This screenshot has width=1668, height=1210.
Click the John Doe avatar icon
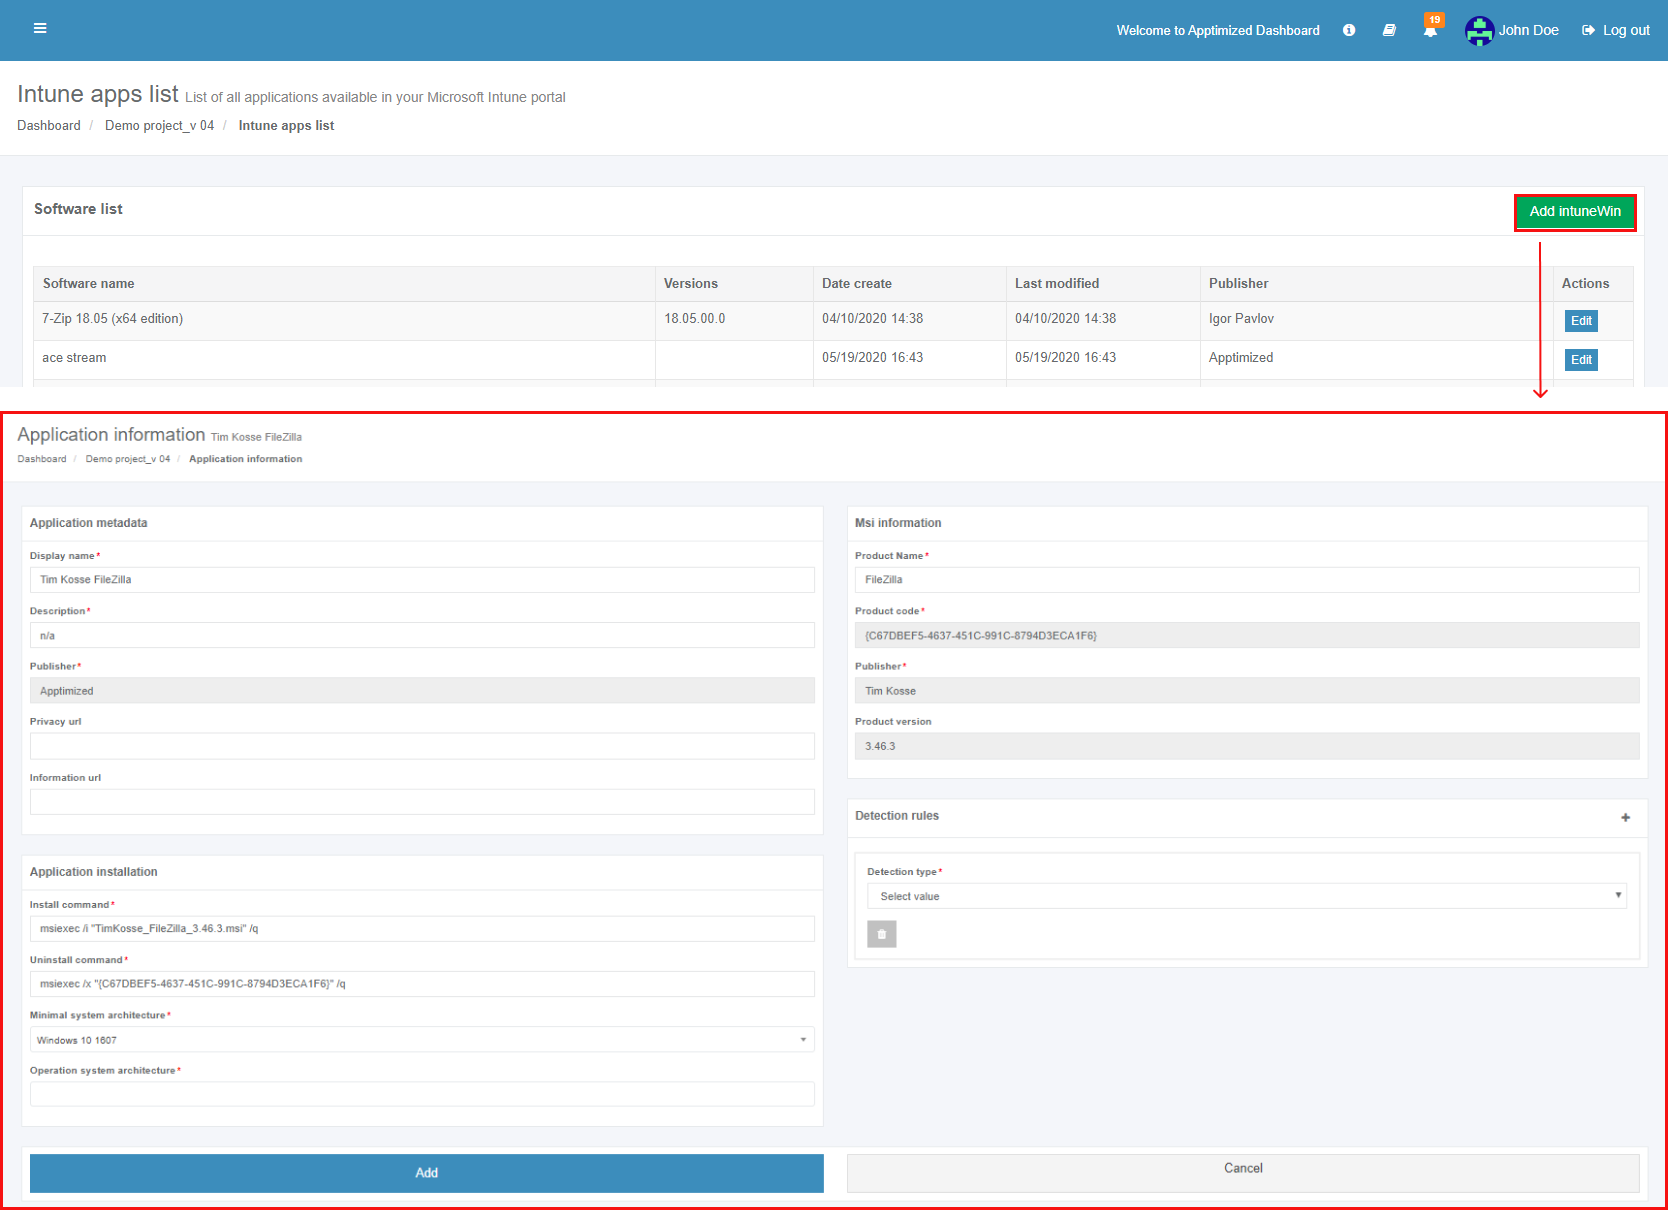(1479, 31)
